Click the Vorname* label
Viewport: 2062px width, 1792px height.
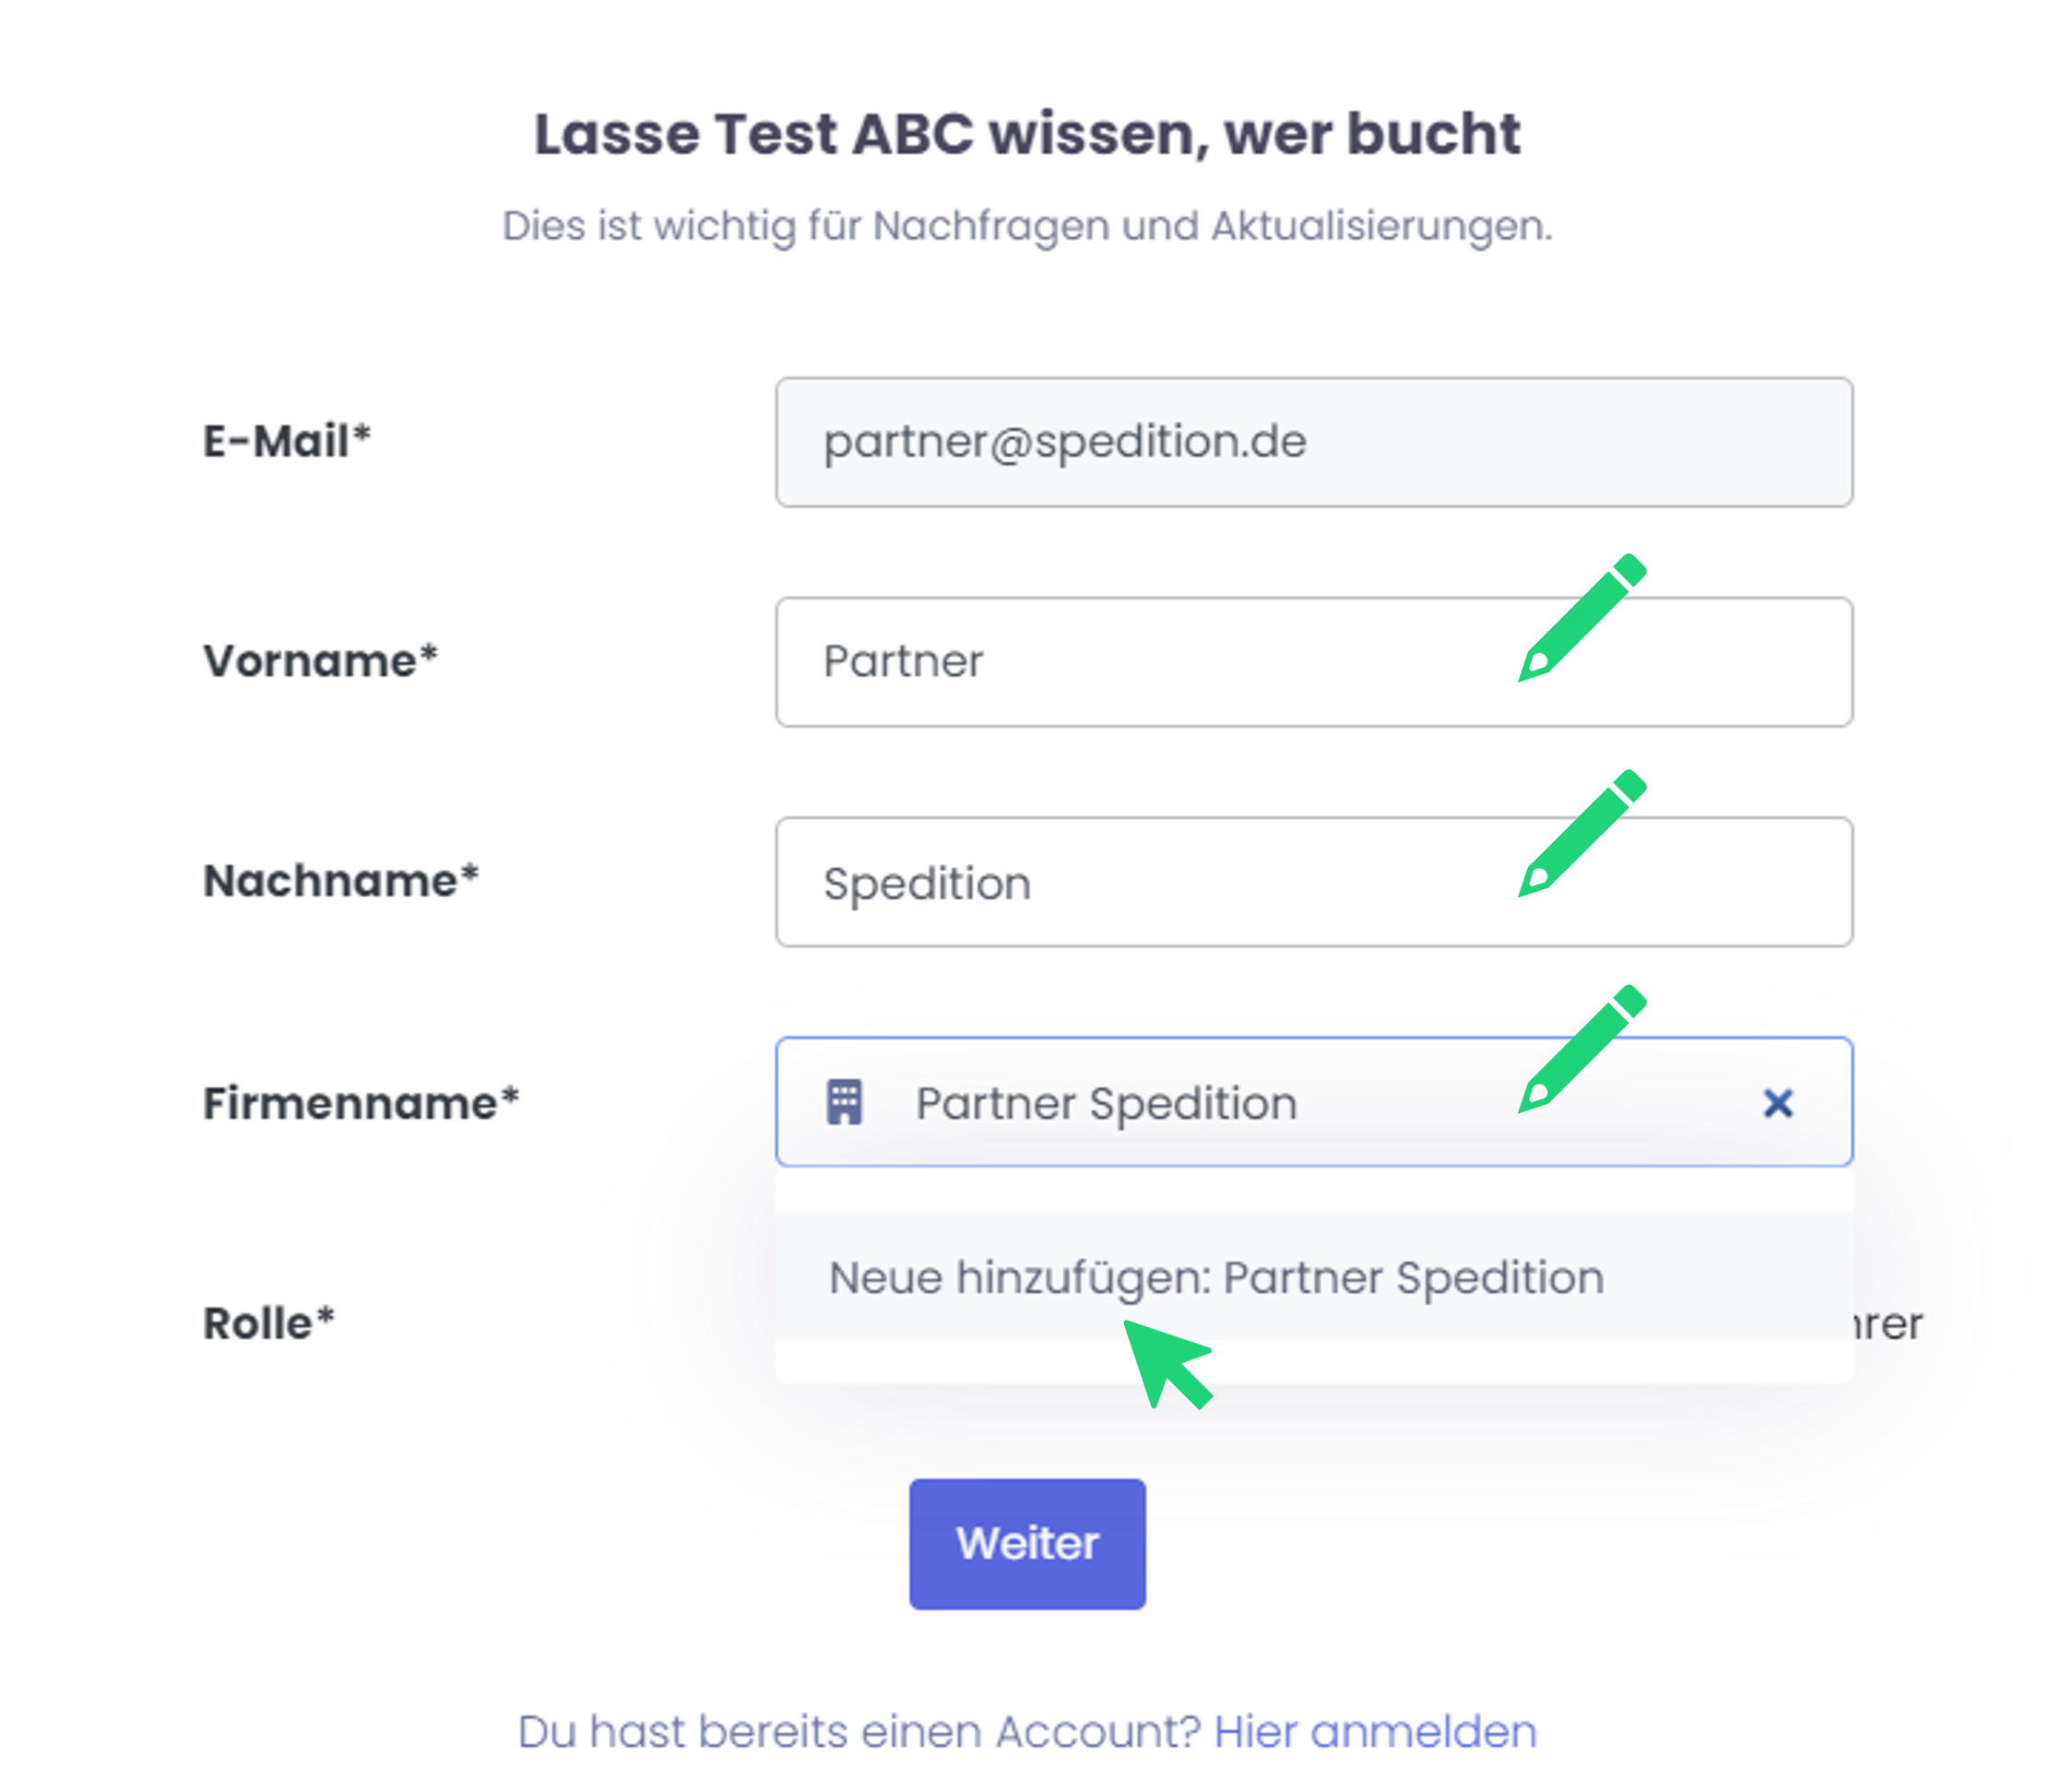click(320, 661)
